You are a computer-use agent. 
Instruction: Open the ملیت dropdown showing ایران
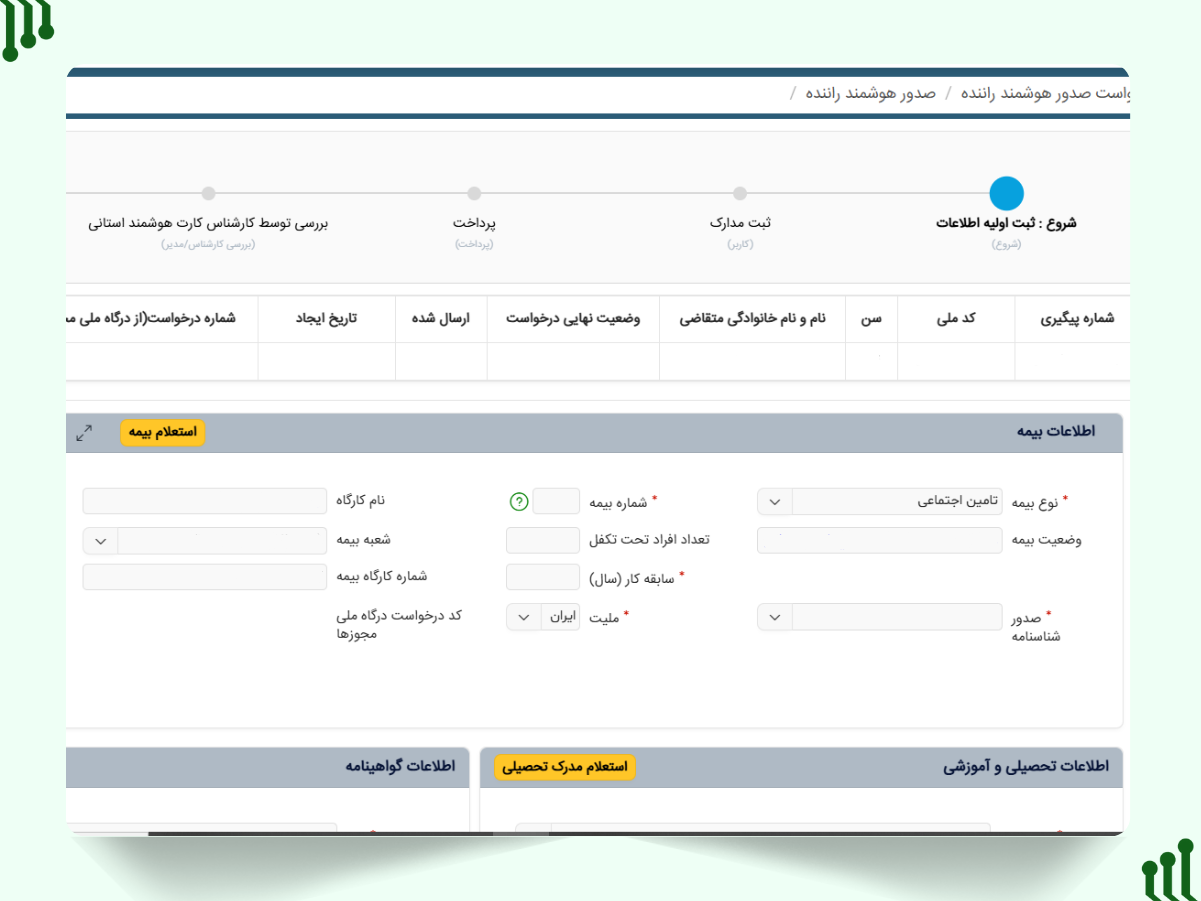524,618
